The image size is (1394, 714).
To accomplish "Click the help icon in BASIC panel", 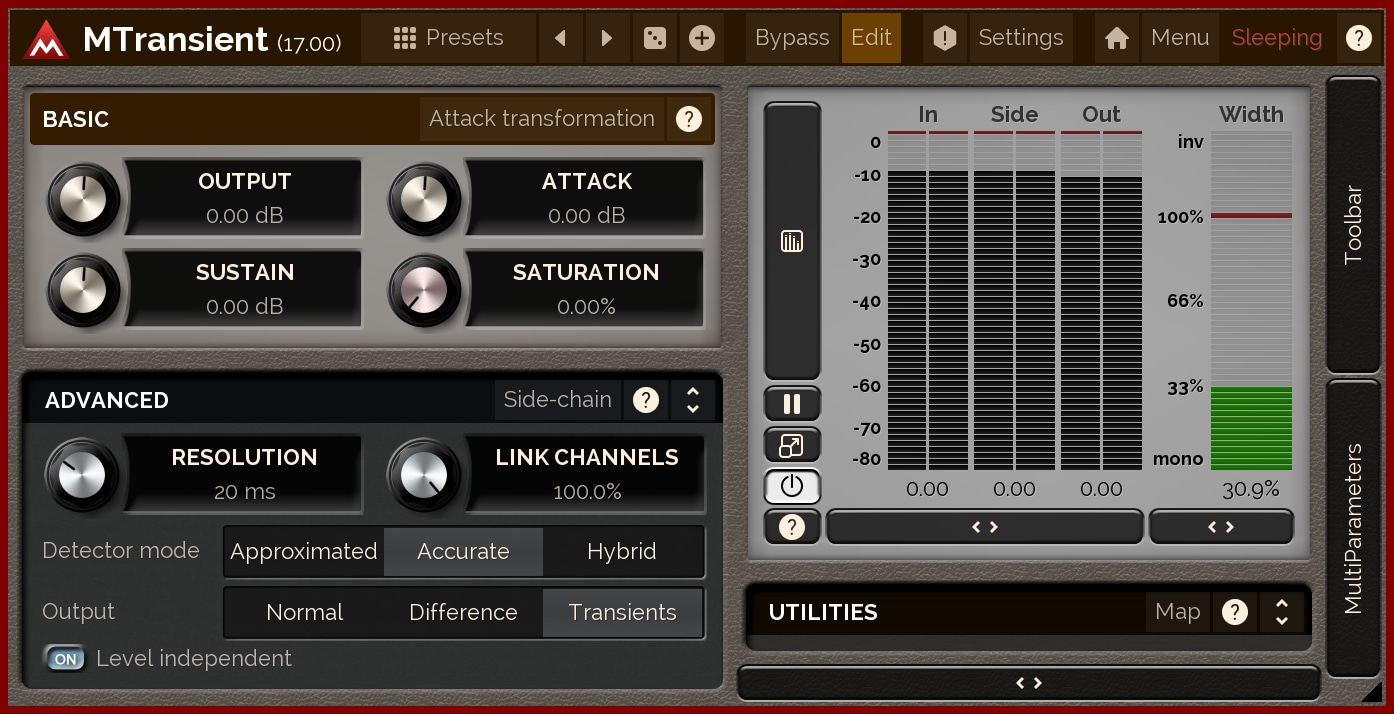I will [688, 119].
